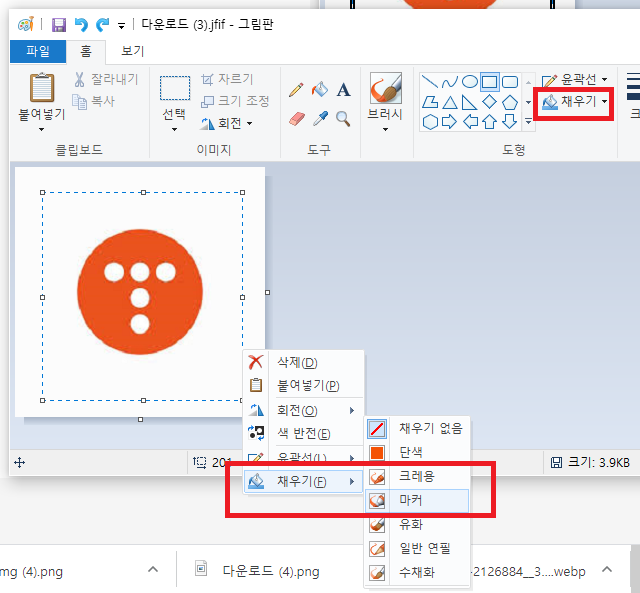
Task: Click the orange logo image on canvas
Action: click(140, 292)
